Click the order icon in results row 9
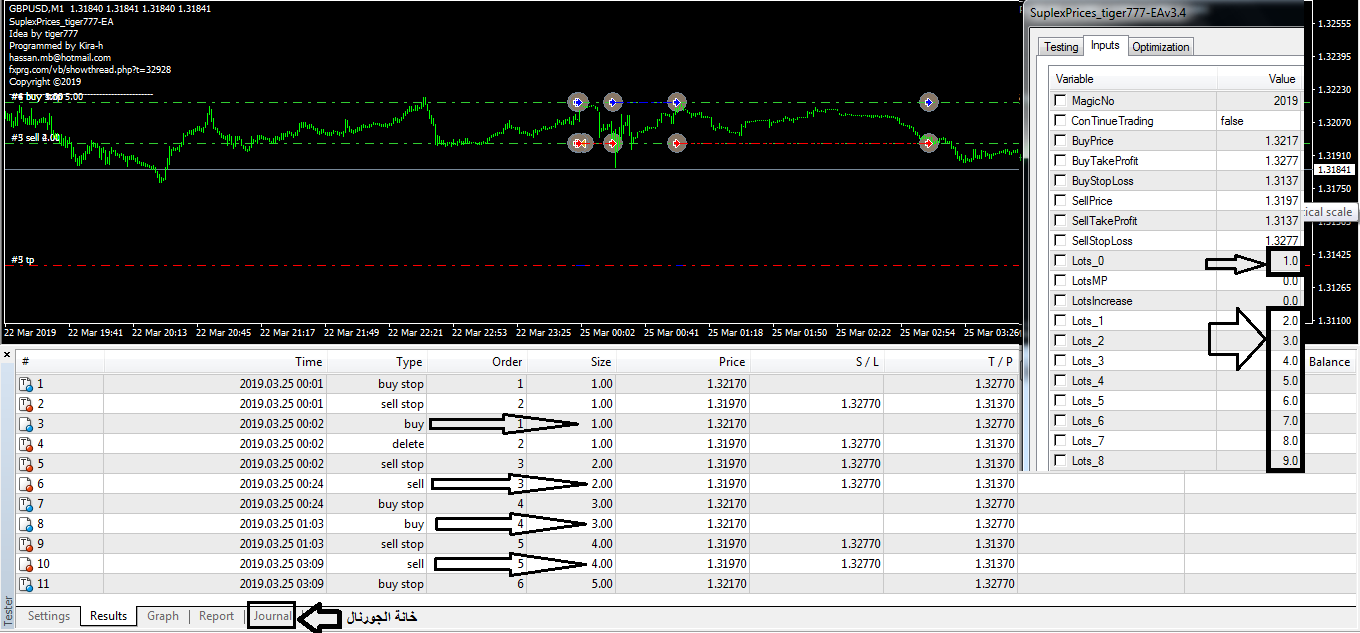The height and width of the screenshot is (633, 1360). (26, 544)
